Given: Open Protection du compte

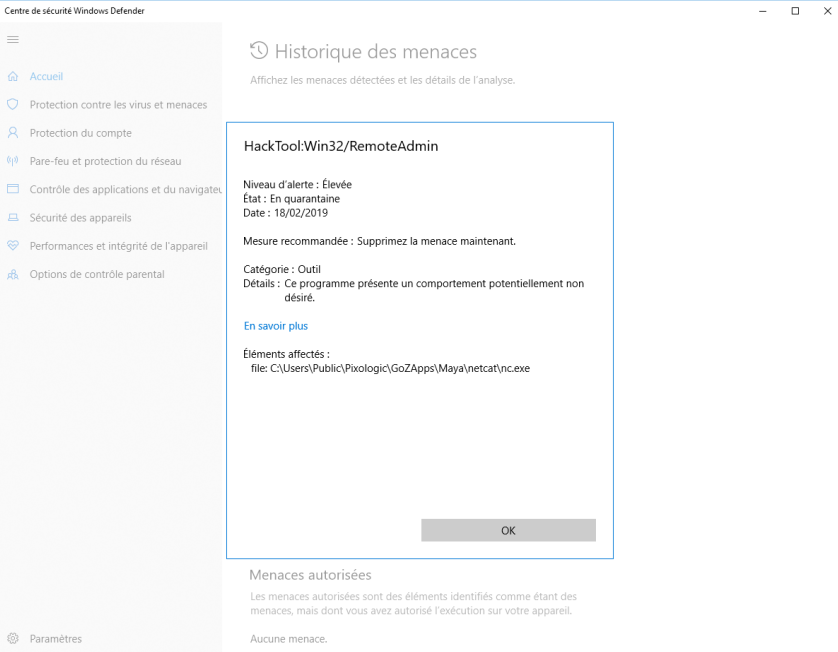Looking at the screenshot, I should point(80,133).
